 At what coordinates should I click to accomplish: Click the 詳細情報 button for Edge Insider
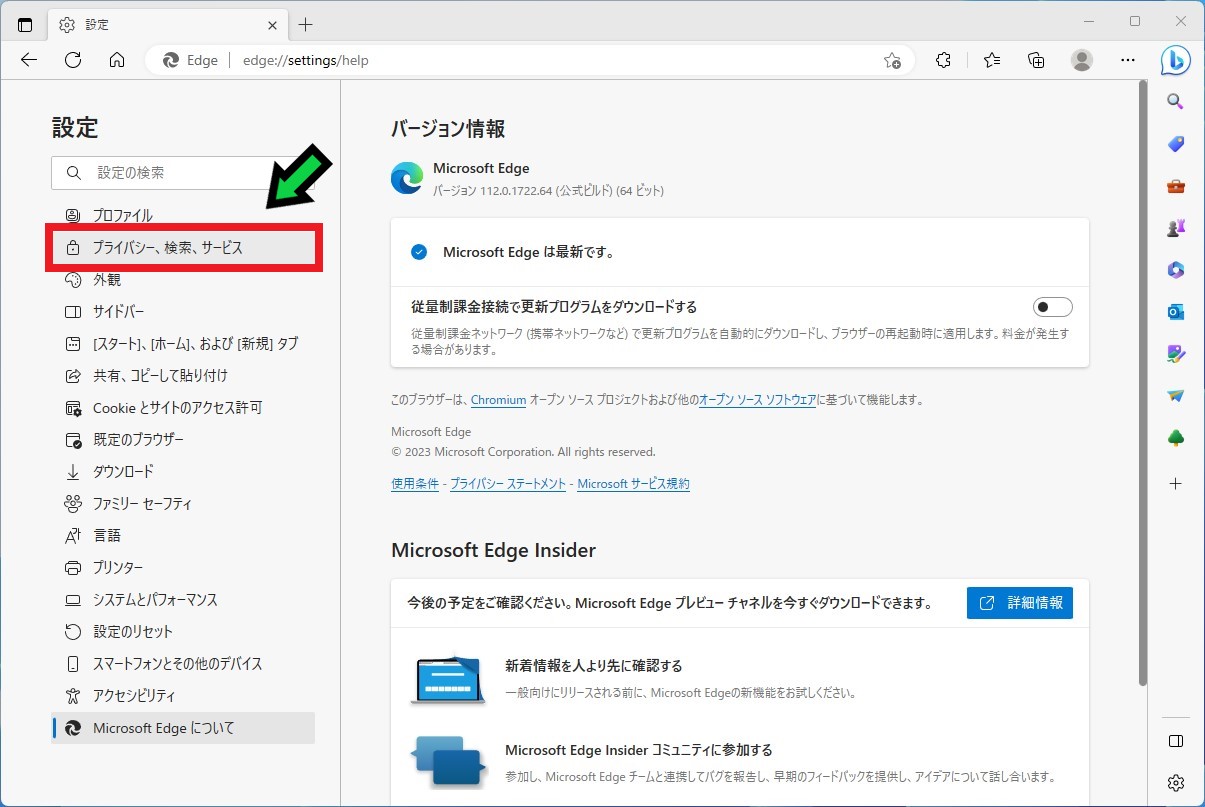click(x=1019, y=602)
